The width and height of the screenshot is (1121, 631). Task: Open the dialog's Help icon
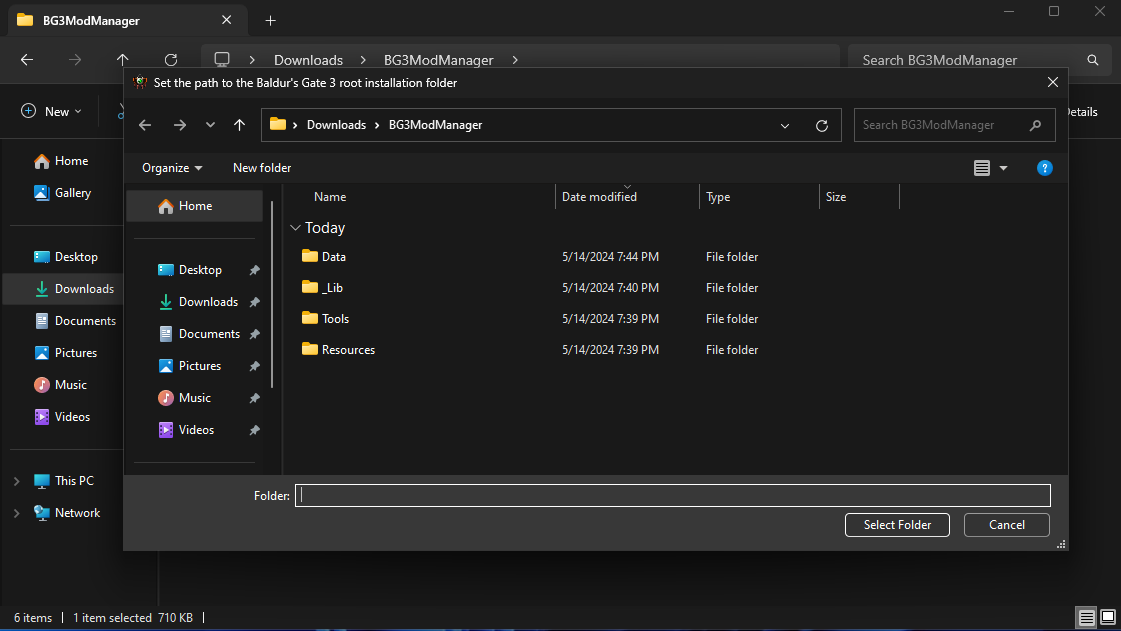pos(1045,168)
